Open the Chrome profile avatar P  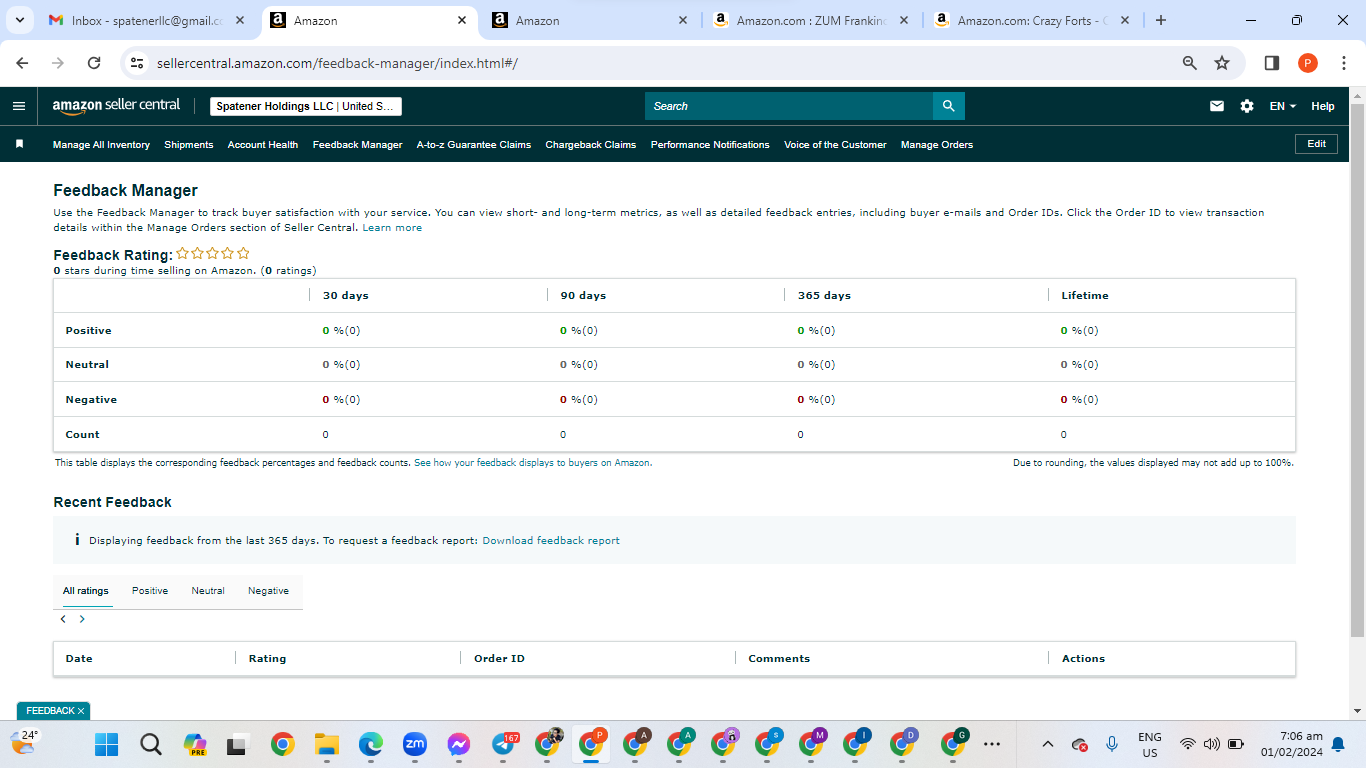[x=1308, y=63]
